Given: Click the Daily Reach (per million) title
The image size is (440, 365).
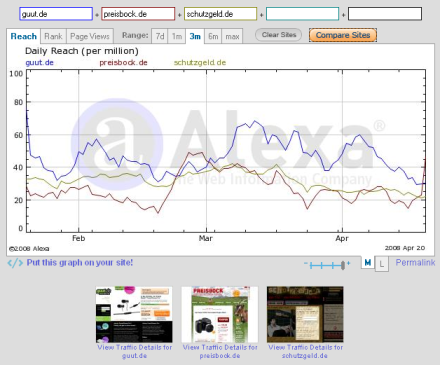Looking at the screenshot, I should click(x=82, y=51).
